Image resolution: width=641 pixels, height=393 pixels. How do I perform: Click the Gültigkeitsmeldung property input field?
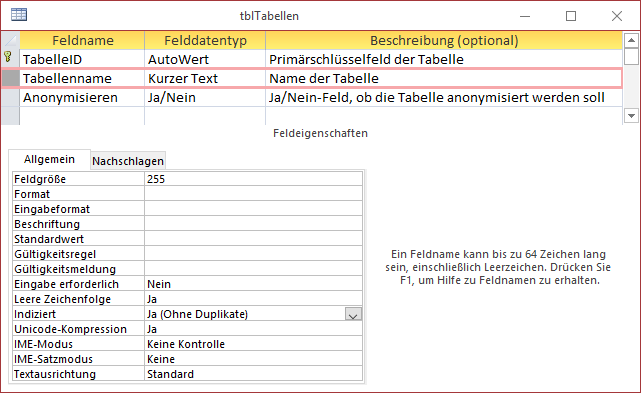point(253,269)
